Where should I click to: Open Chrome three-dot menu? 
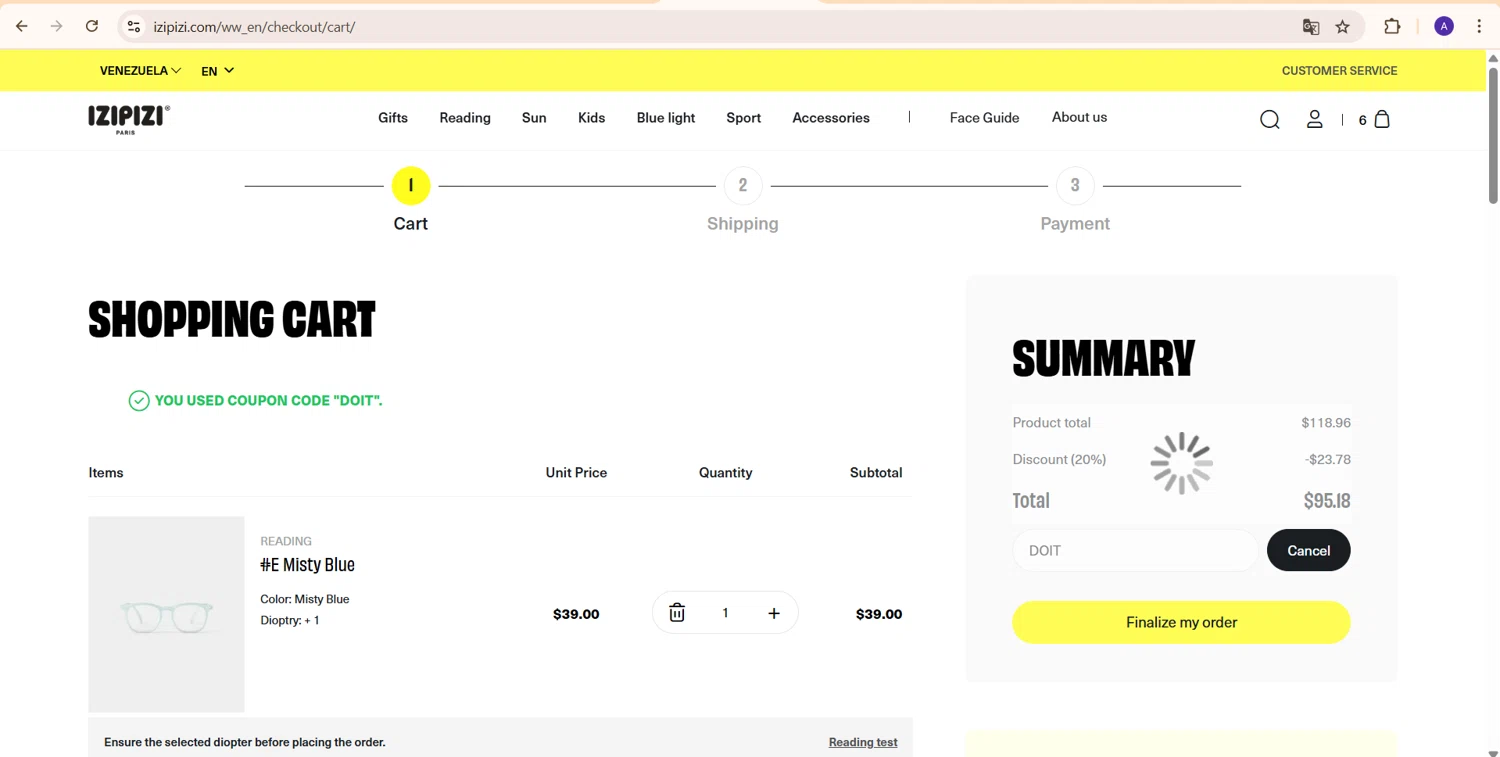click(x=1479, y=27)
